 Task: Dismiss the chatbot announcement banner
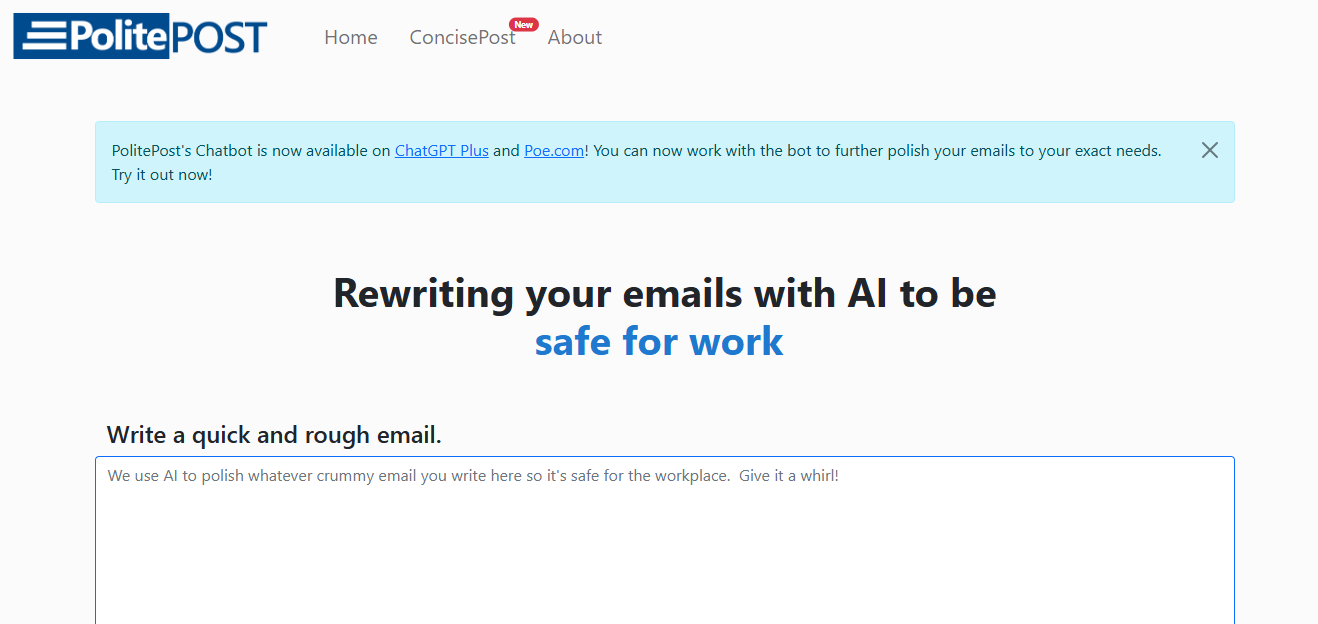(x=1210, y=150)
